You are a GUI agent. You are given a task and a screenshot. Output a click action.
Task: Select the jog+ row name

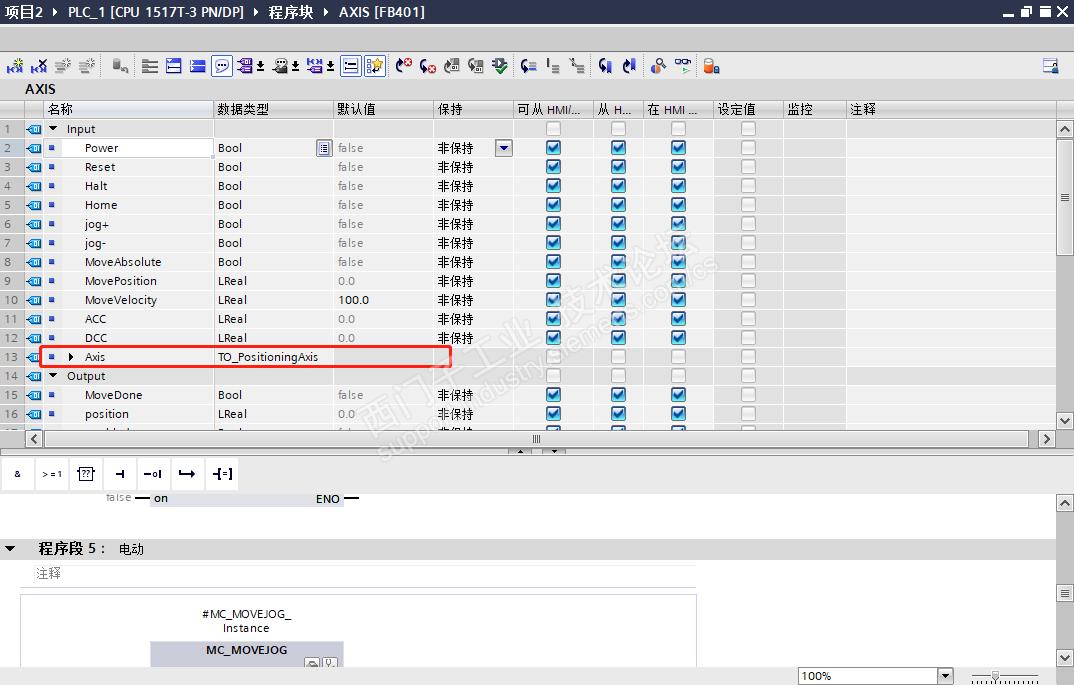point(97,224)
